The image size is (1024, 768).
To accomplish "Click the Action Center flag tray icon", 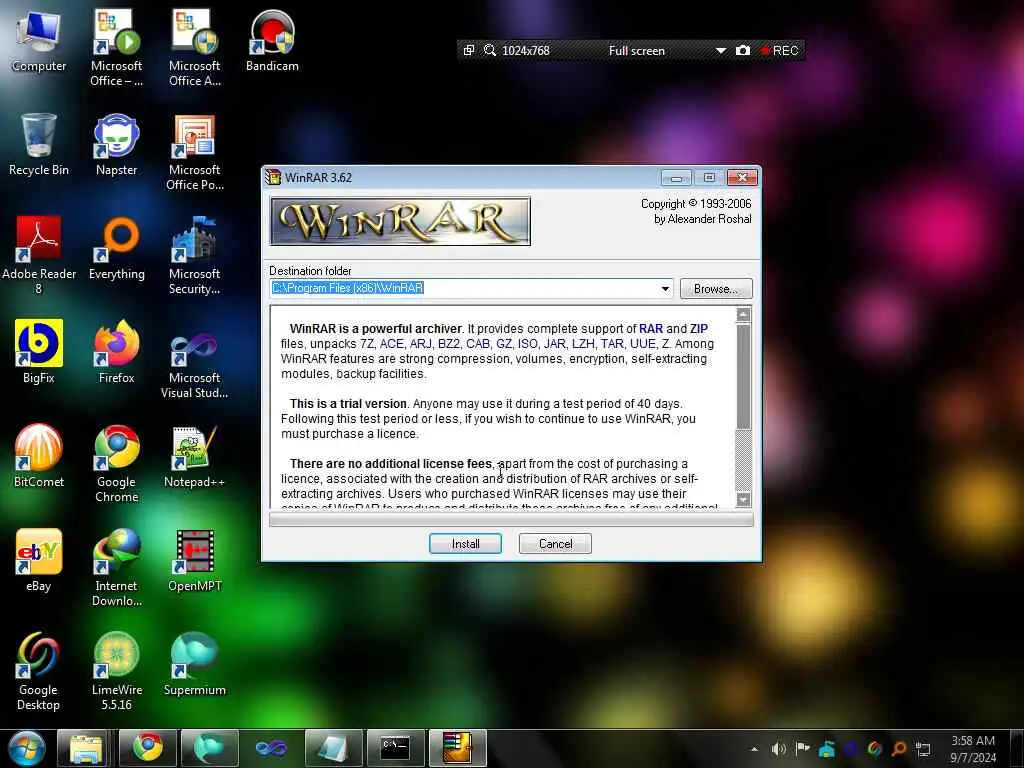I will (x=803, y=748).
